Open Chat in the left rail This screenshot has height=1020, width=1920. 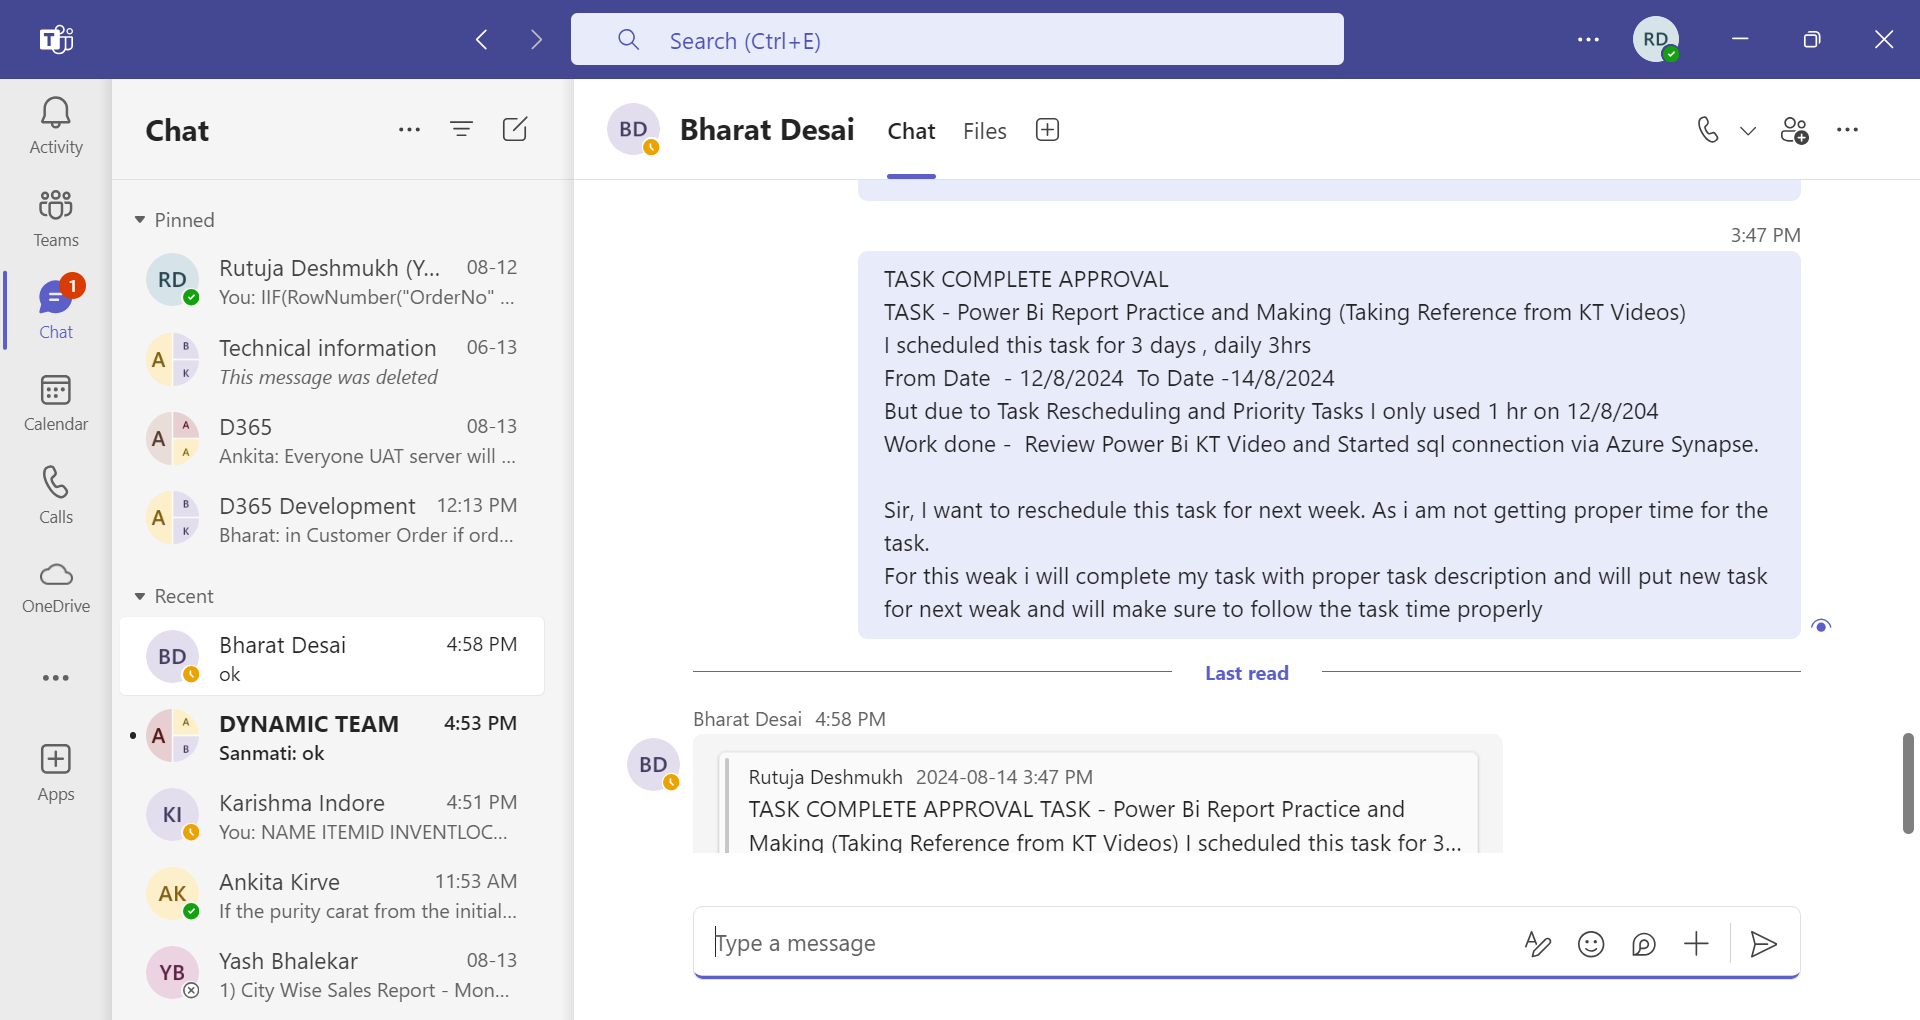(56, 310)
